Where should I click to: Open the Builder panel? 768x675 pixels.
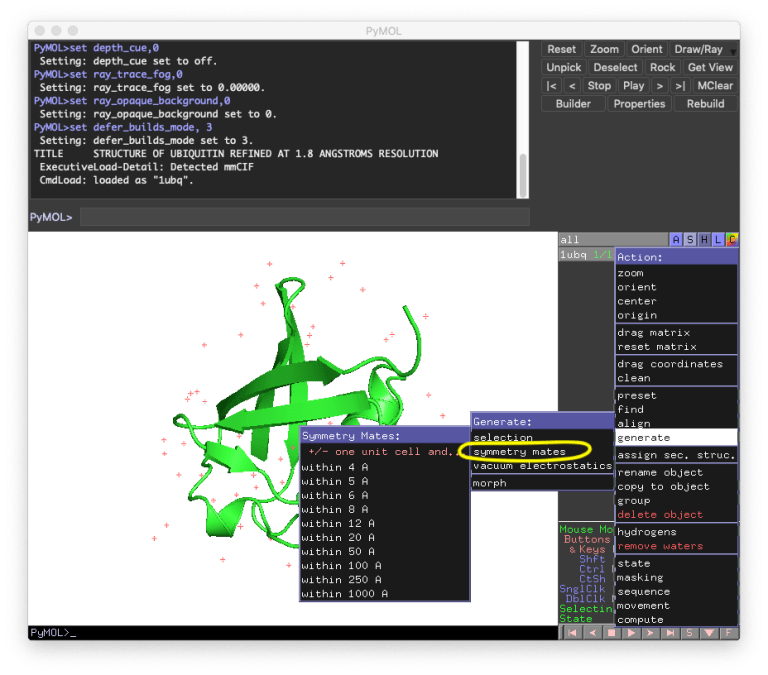573,104
